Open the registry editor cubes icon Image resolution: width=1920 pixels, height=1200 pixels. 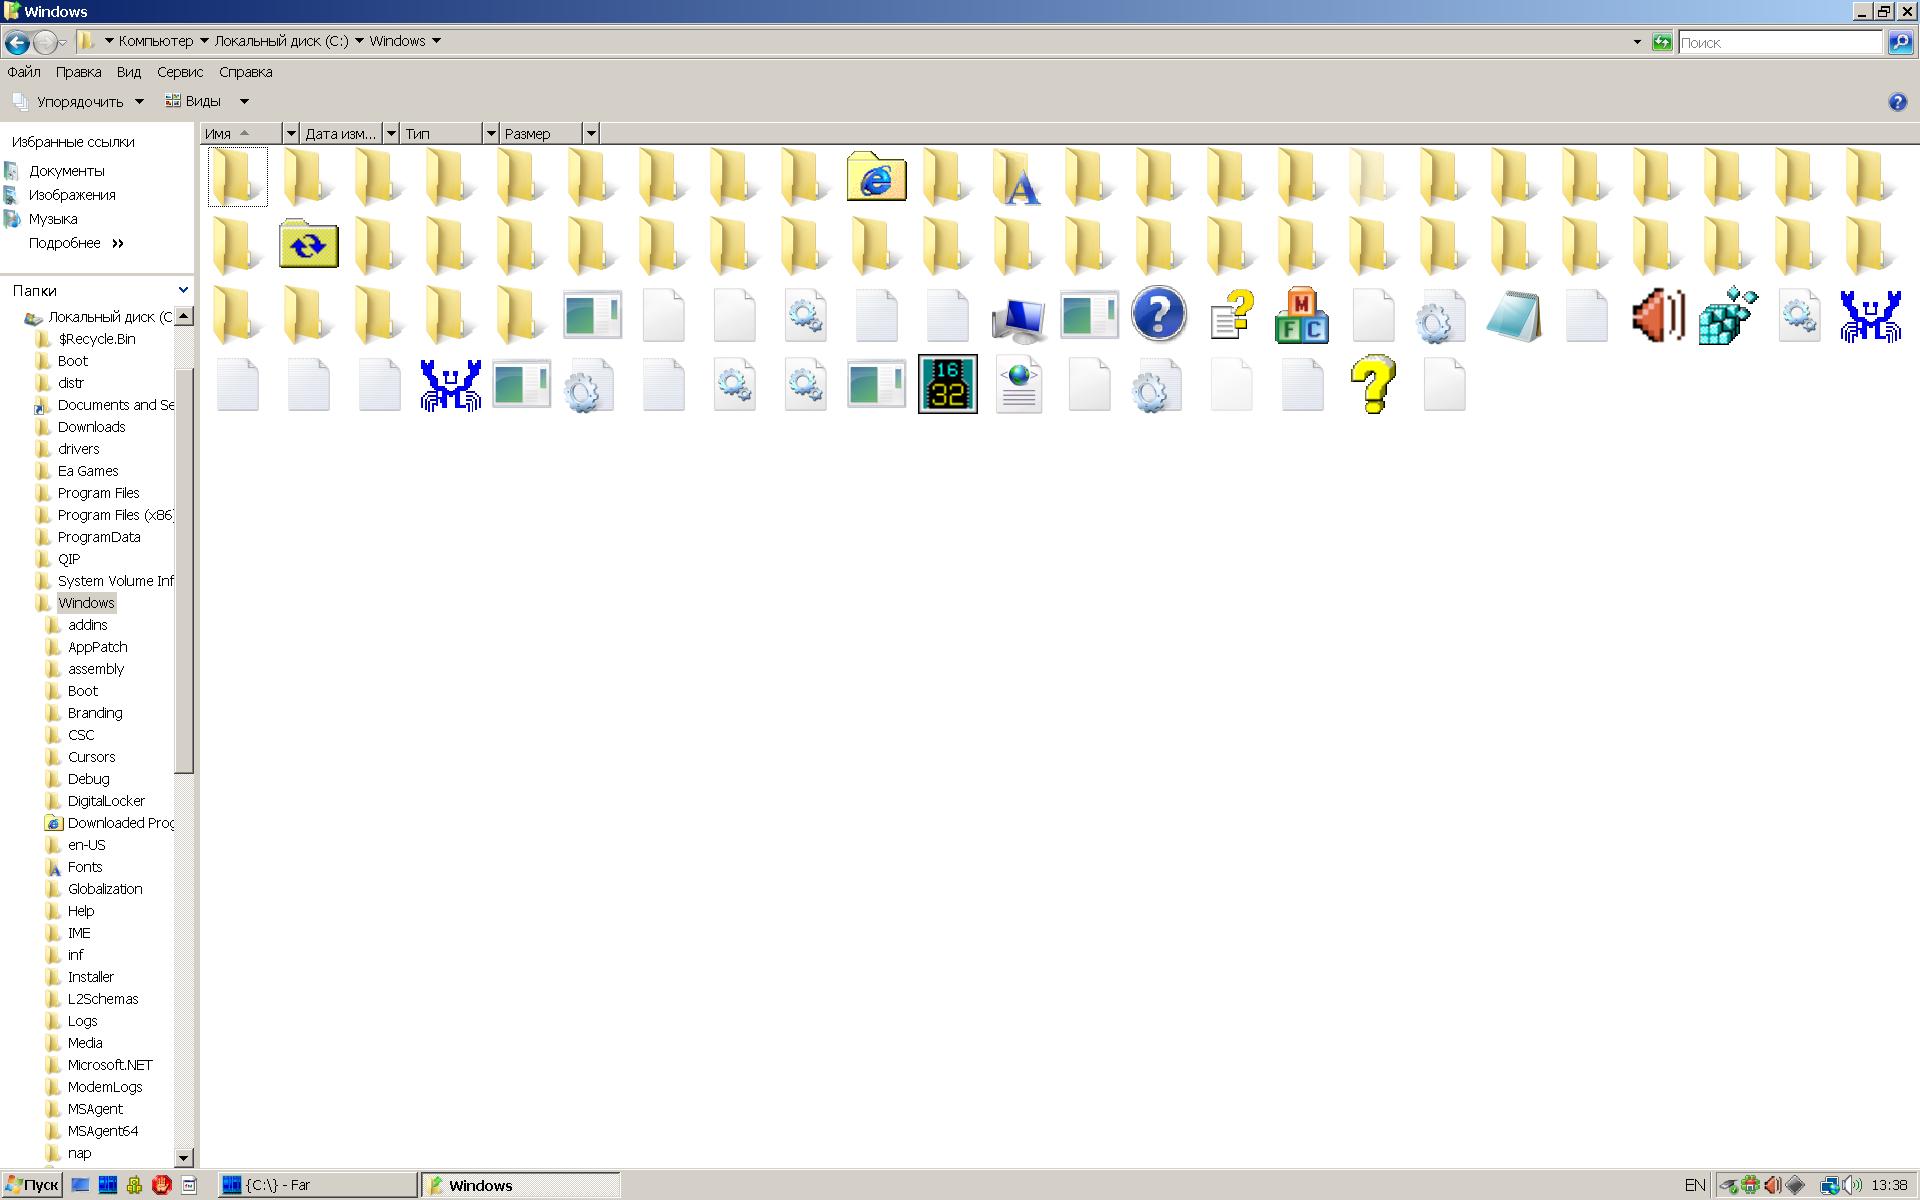coord(1728,316)
